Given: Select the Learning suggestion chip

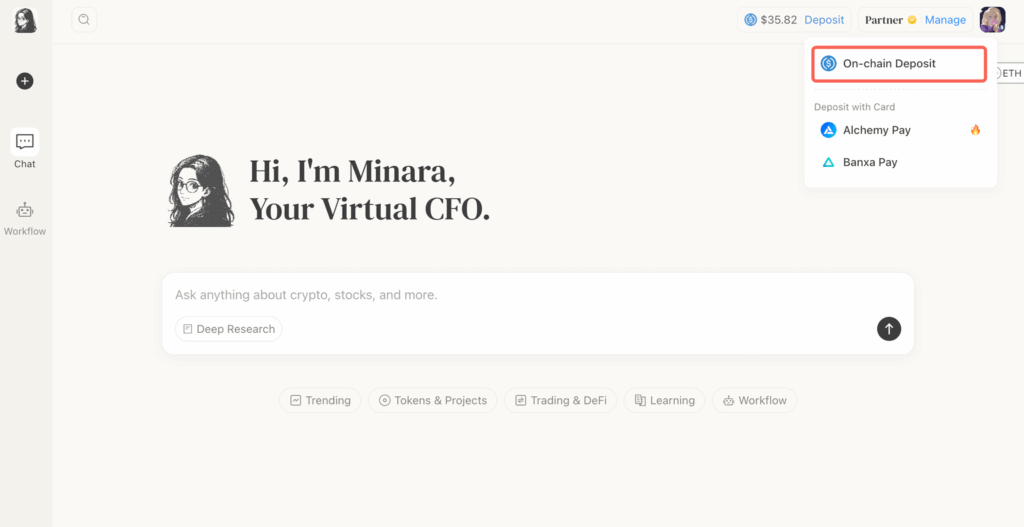Looking at the screenshot, I should 664,400.
